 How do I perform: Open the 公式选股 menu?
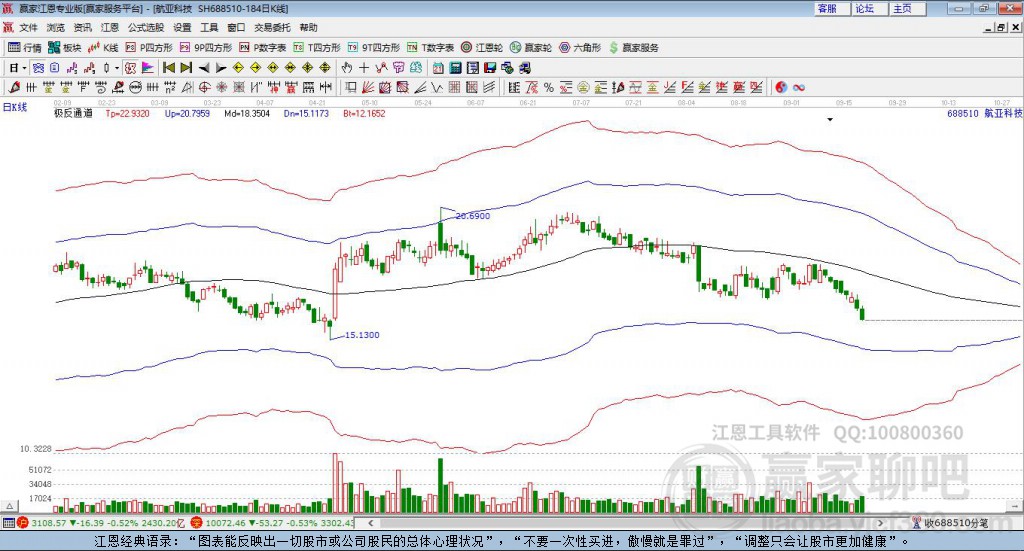(146, 27)
